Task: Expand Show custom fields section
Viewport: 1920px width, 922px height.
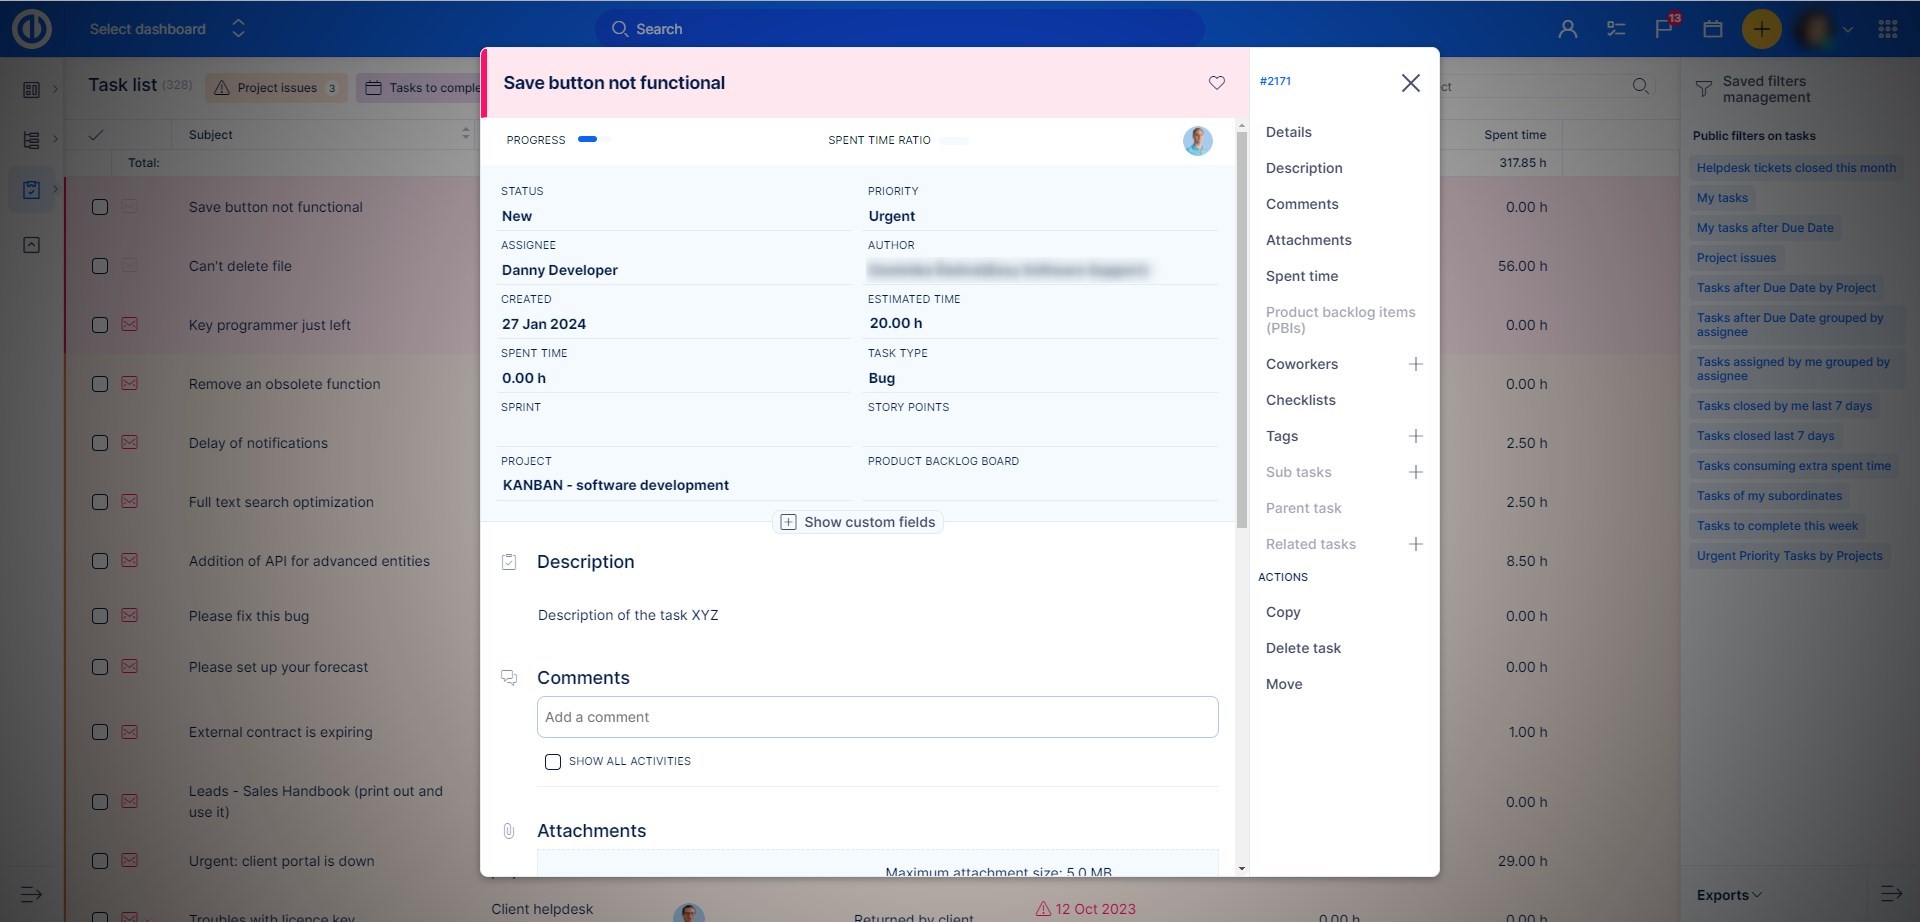Action: [x=858, y=522]
